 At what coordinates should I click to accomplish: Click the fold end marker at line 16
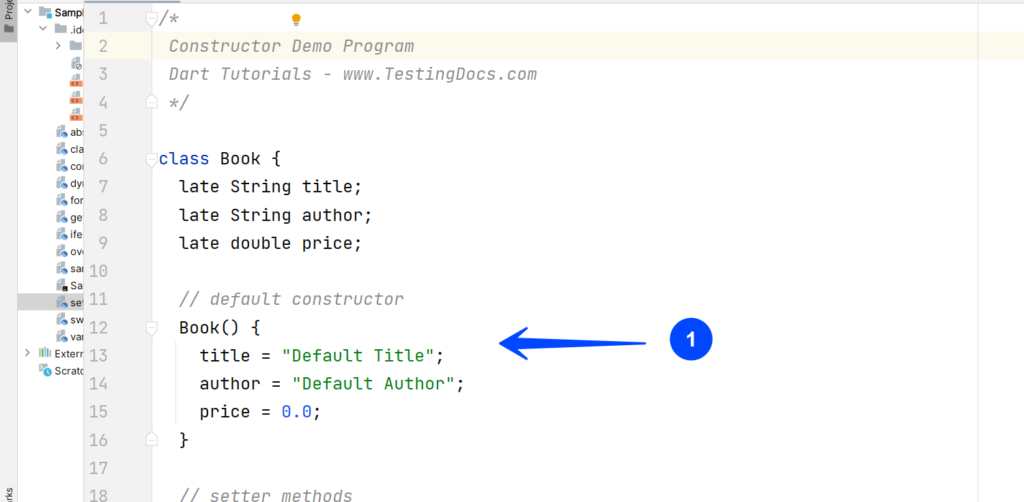(151, 439)
